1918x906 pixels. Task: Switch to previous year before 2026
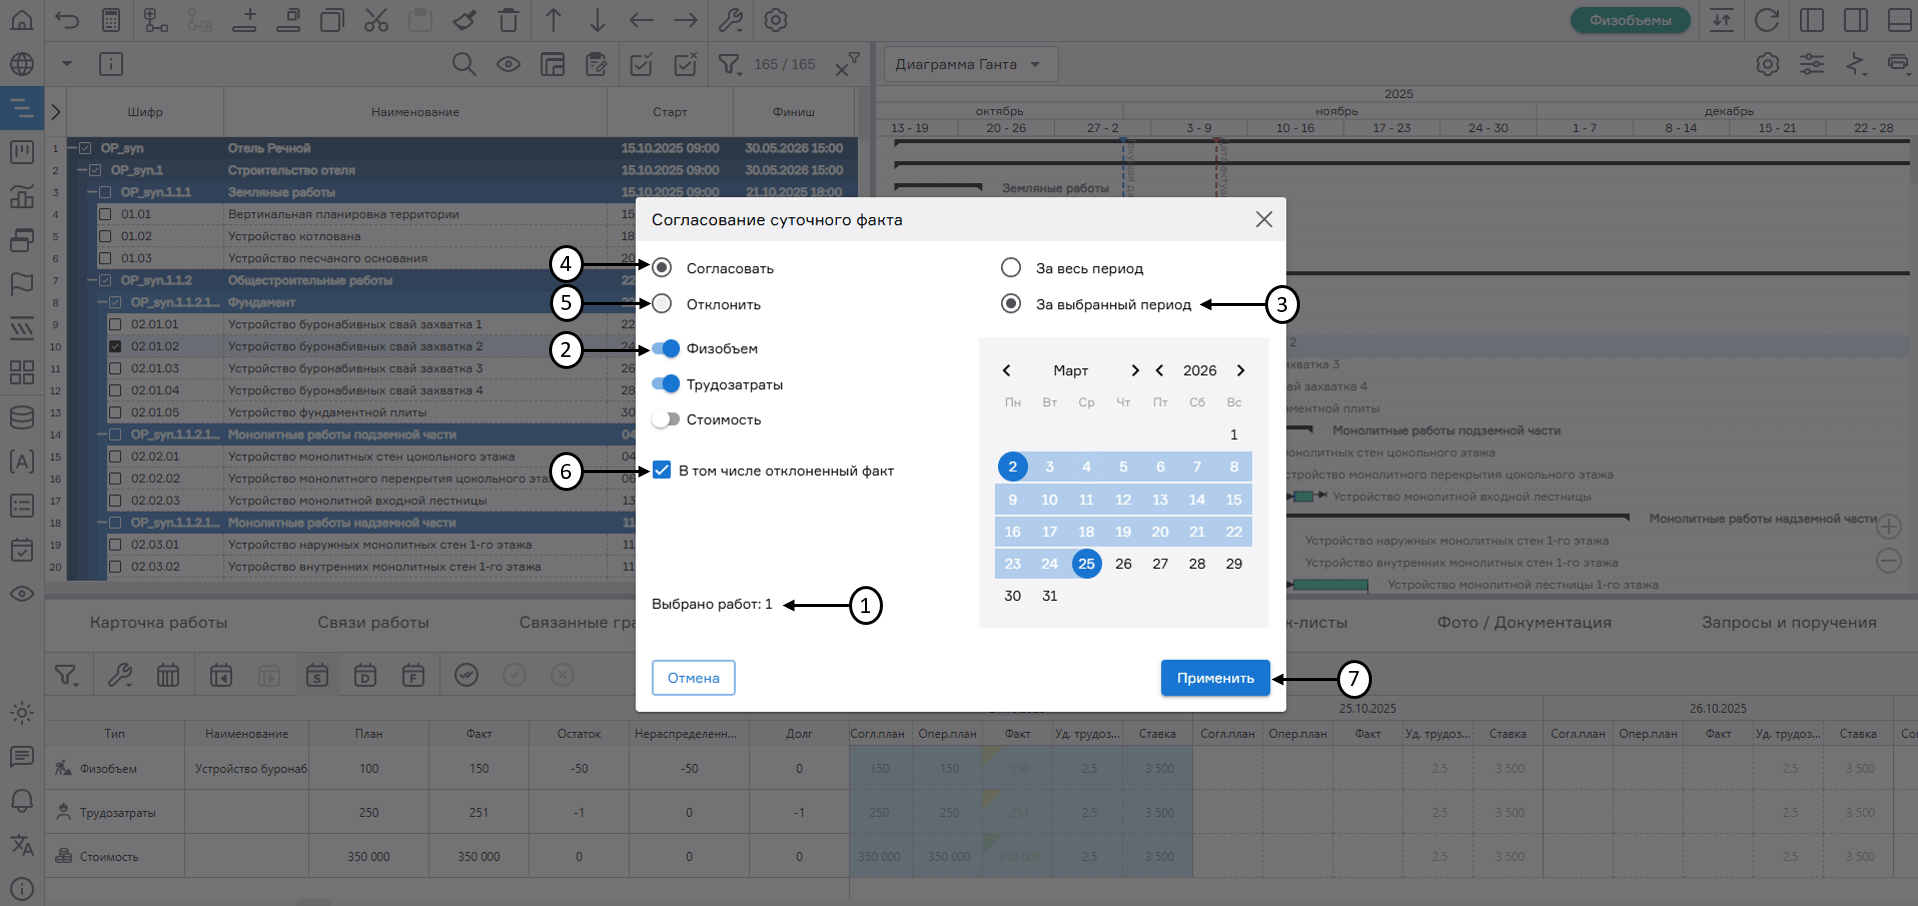(x=1160, y=371)
